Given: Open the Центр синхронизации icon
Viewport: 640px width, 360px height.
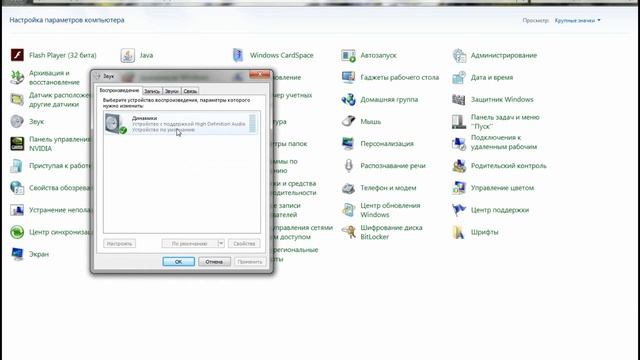Looking at the screenshot, I should 17,232.
